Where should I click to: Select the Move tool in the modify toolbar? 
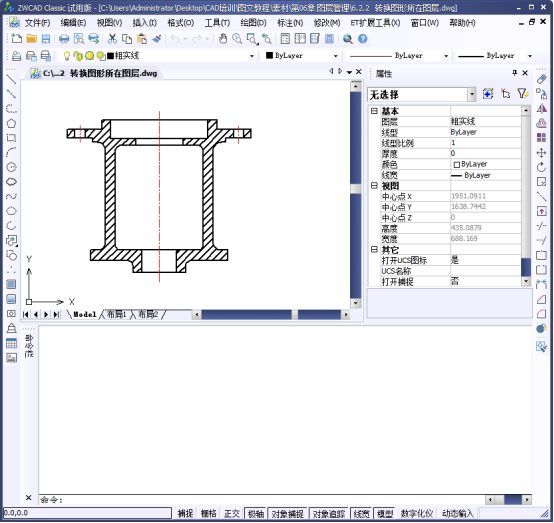541,153
